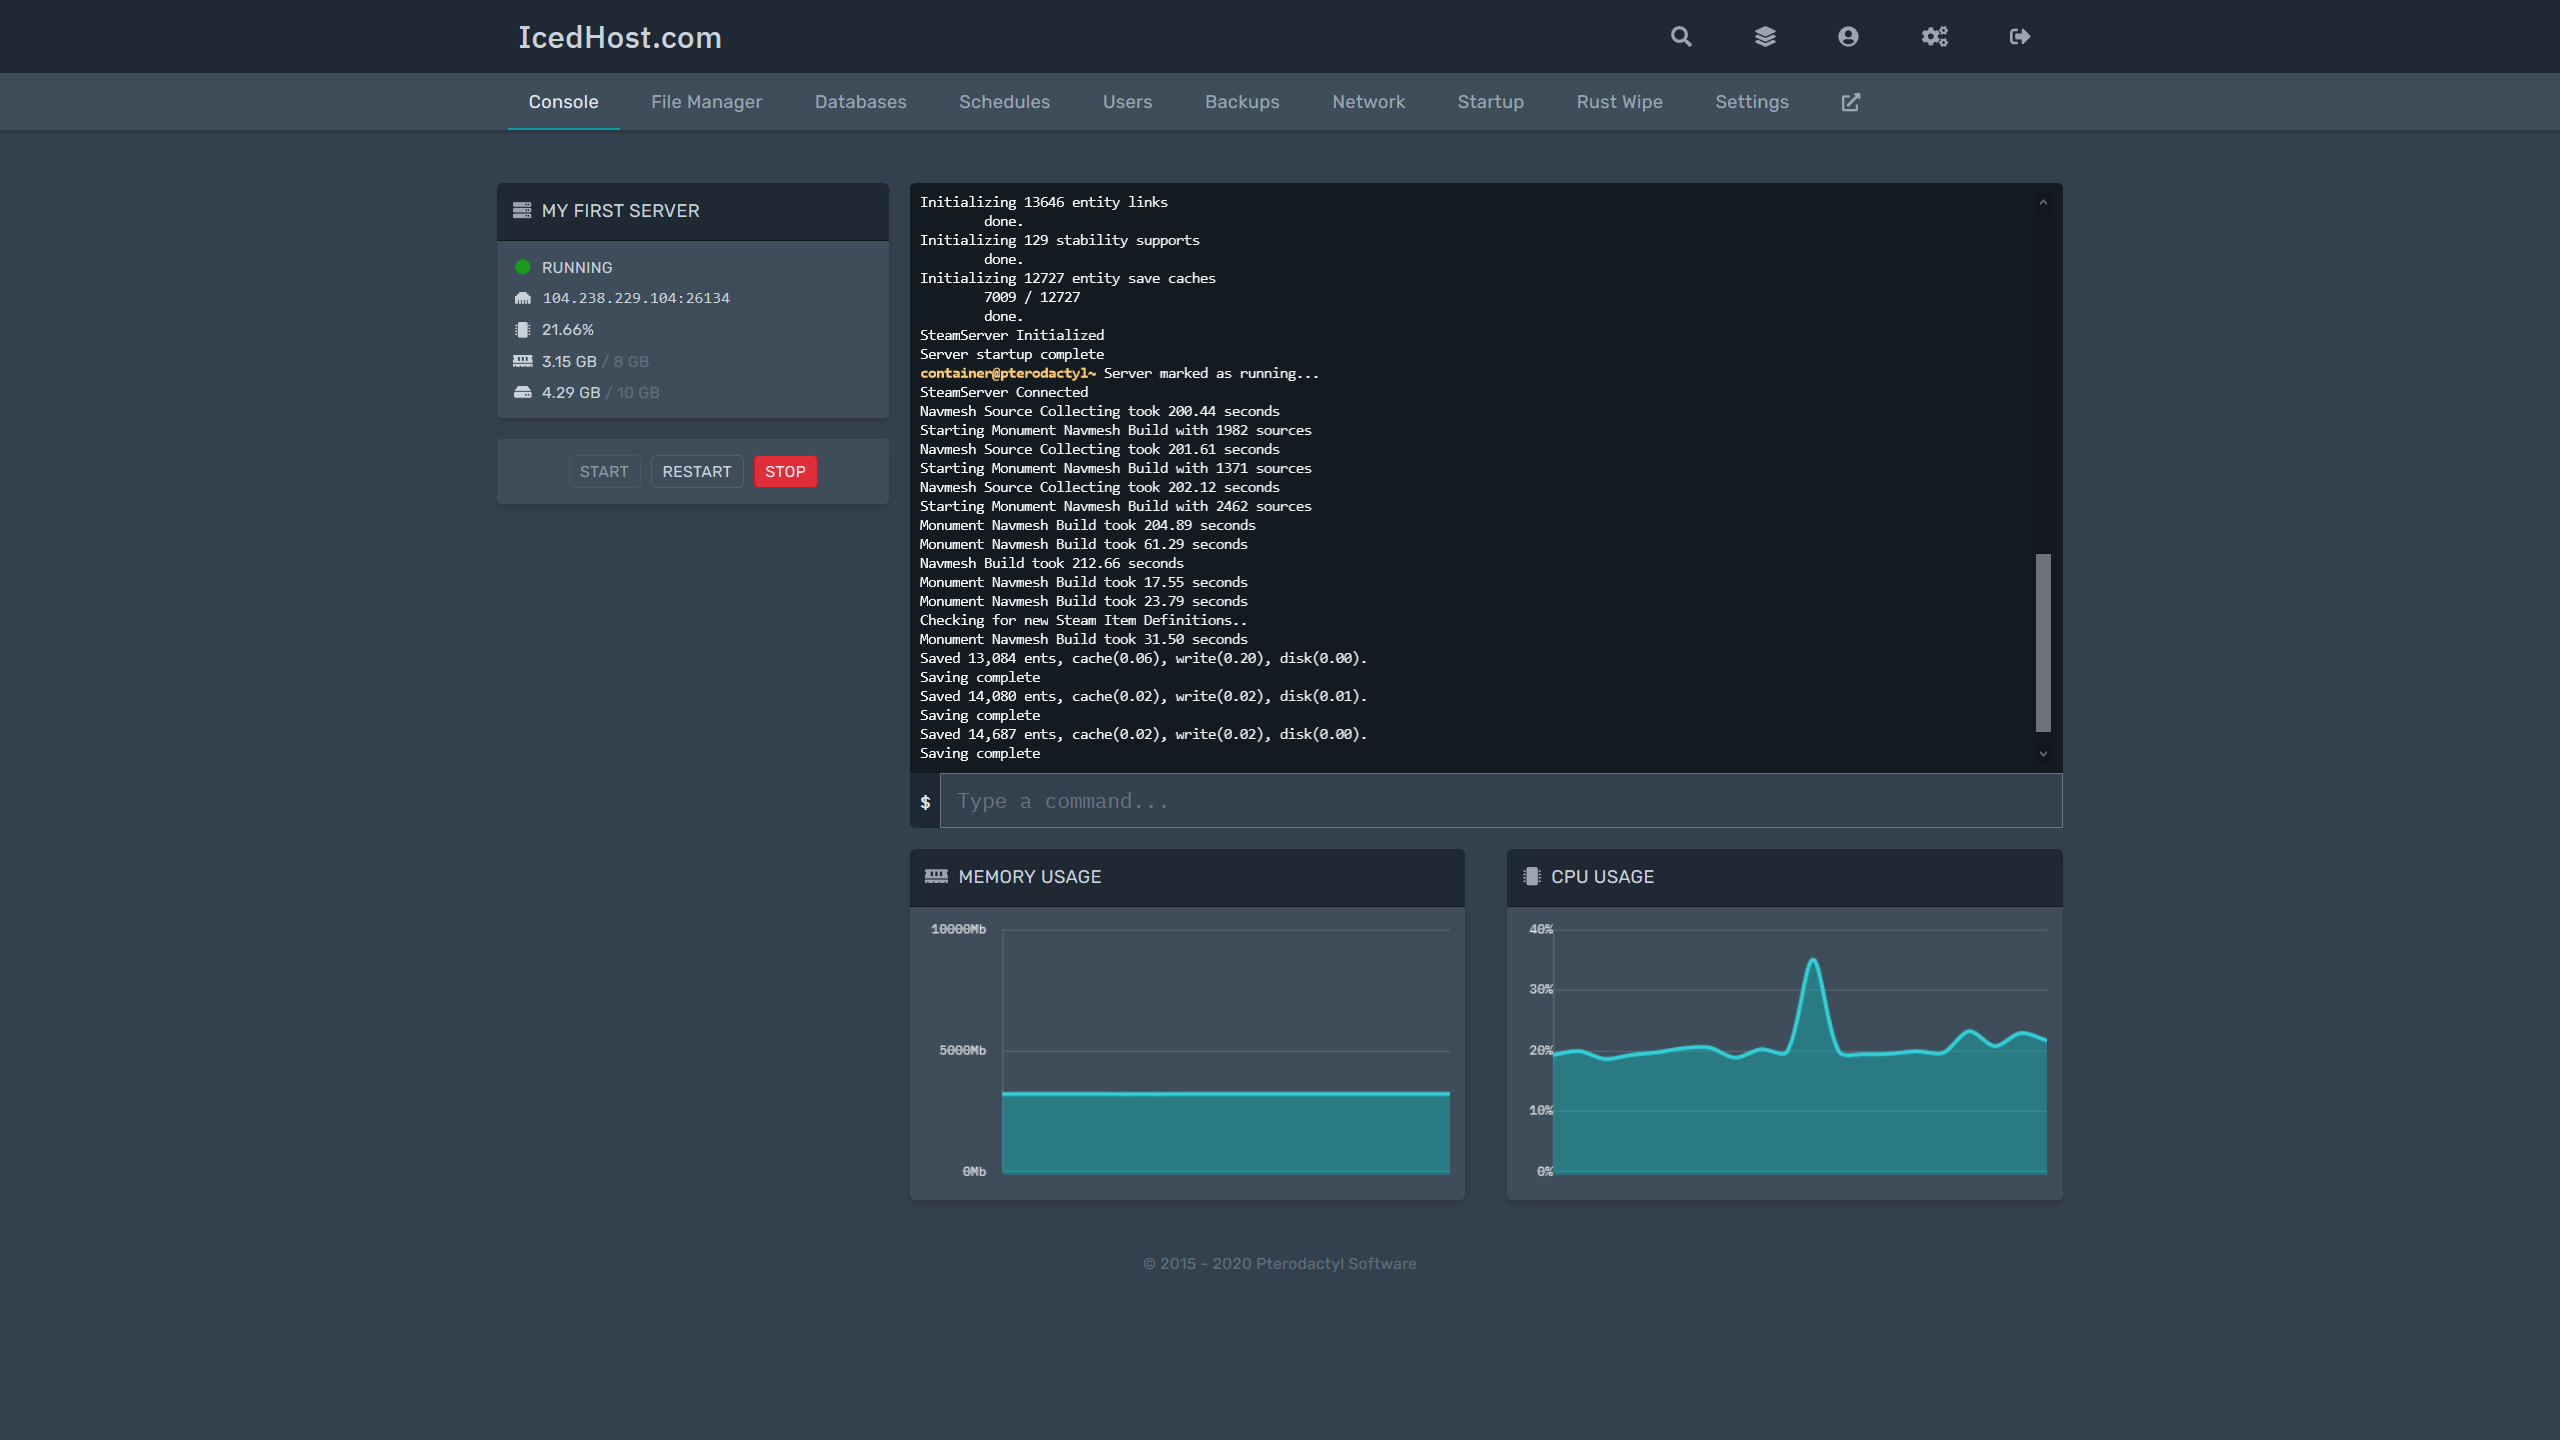
Task: Click the logout/exit arrow icon in top bar
Action: pos(2020,37)
